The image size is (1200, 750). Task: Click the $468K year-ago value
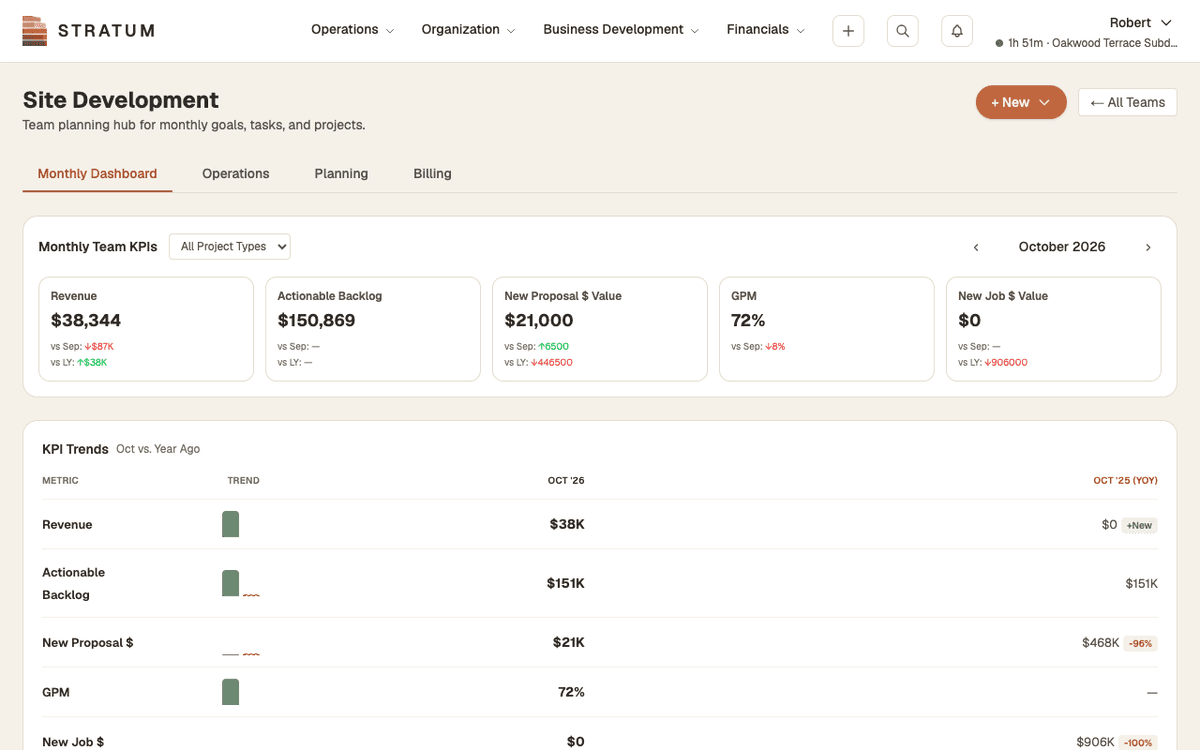(x=1100, y=643)
